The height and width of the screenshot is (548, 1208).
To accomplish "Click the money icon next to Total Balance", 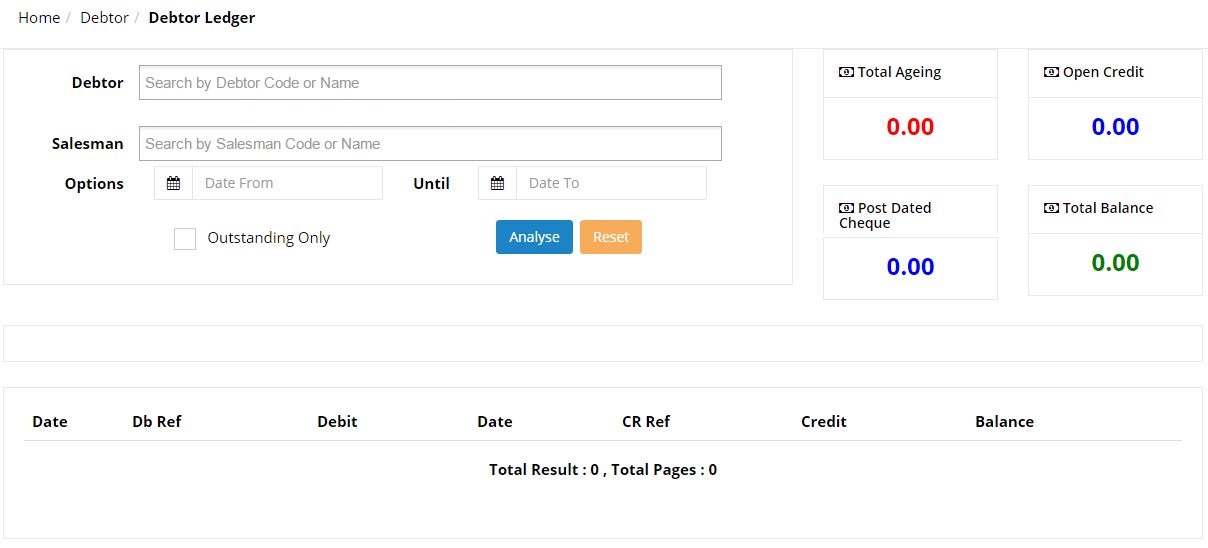I will pos(1051,208).
